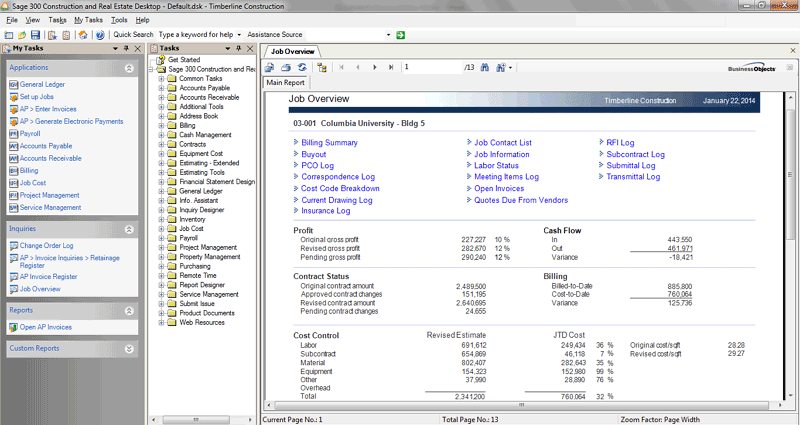Click the Job Cost application icon in My Tasks
Screen dimensions: 800x425
click(x=14, y=183)
